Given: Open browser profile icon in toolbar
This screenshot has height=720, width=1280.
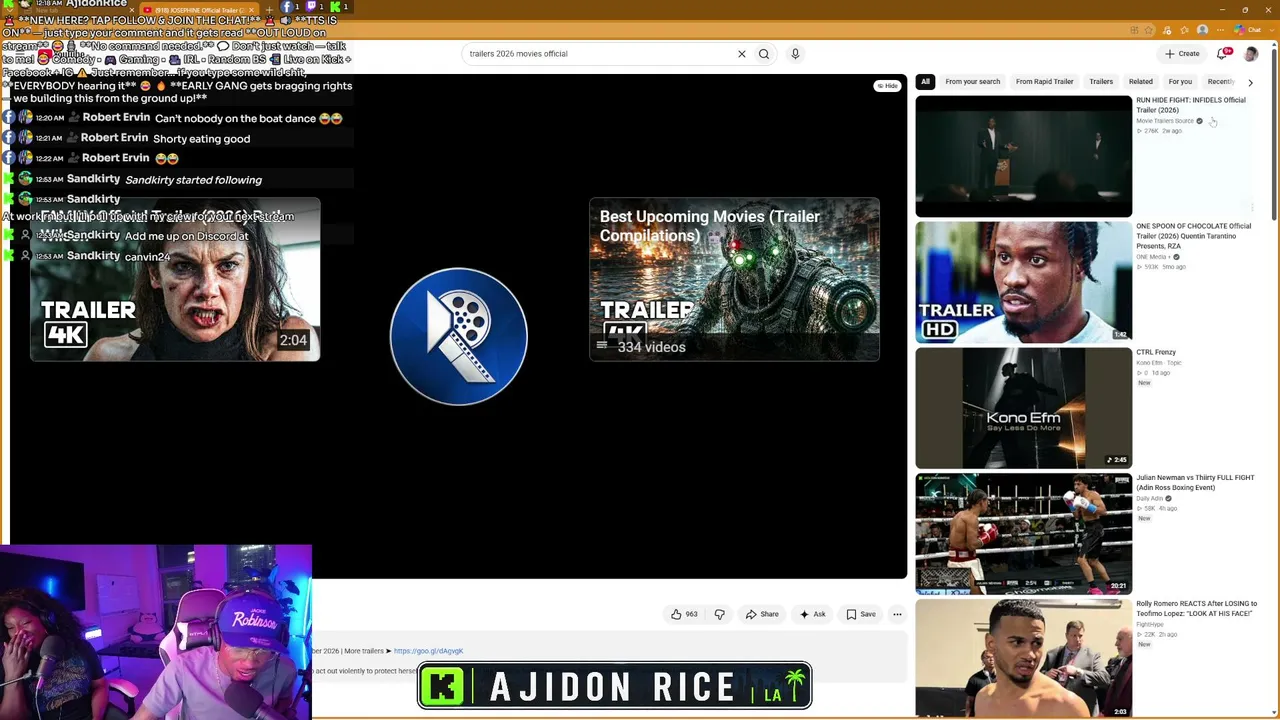Looking at the screenshot, I should click(x=1202, y=30).
